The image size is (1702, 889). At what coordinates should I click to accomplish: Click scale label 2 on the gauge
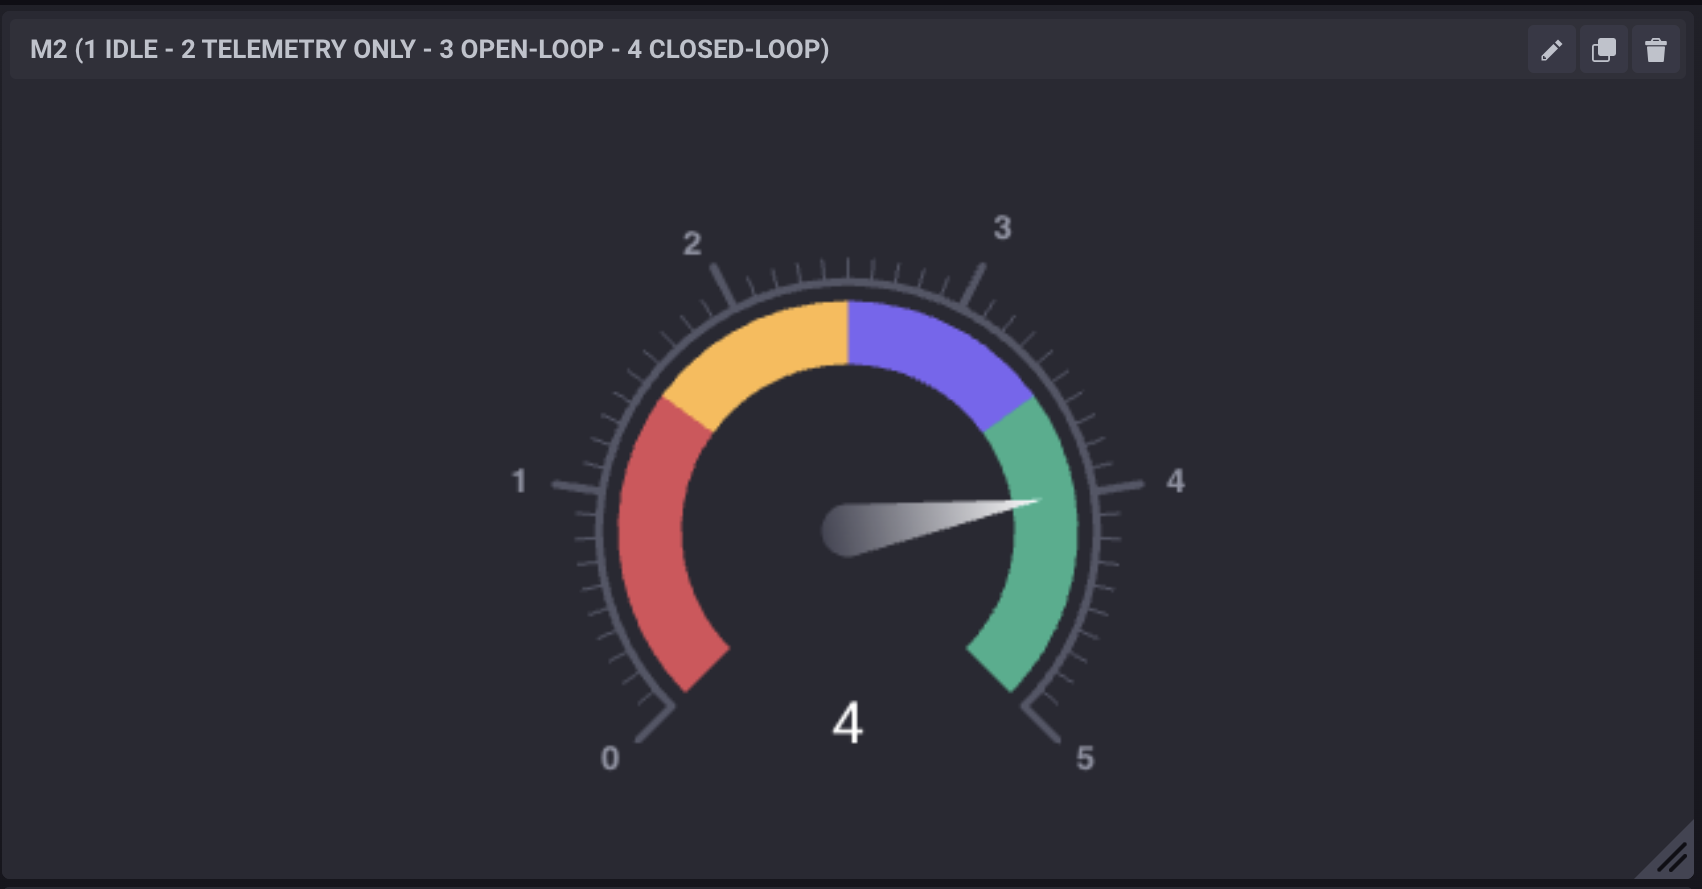(x=692, y=243)
